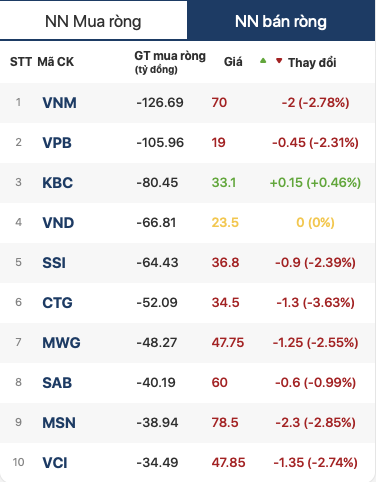Open the MWG stock ticker
Viewport: 376px width, 482px height.
[x=61, y=343]
